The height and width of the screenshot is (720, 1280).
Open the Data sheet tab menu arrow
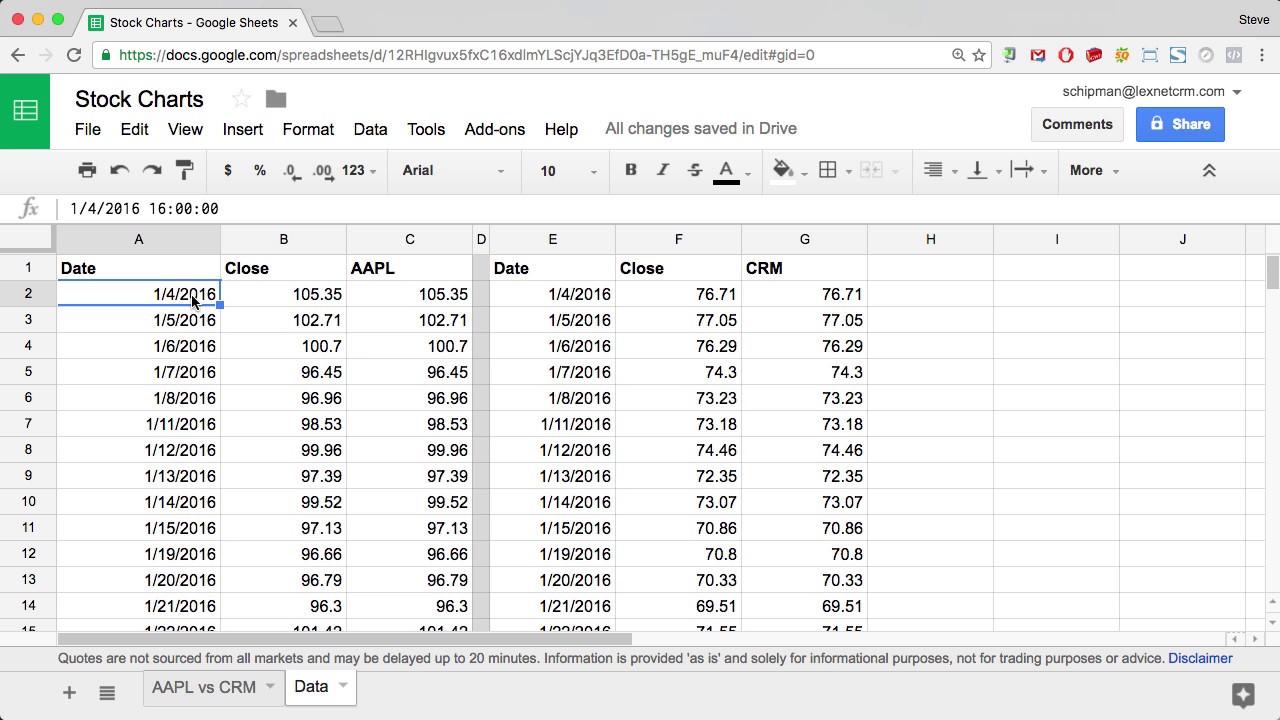point(343,686)
